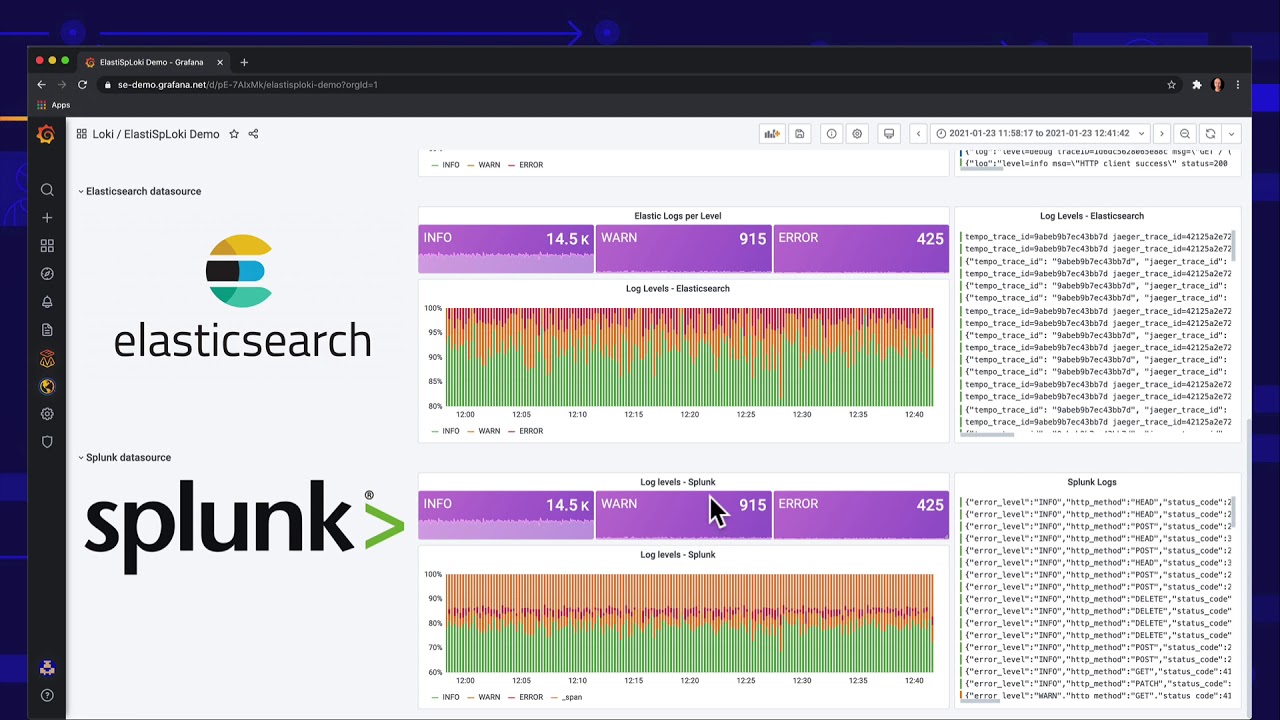Open Elastic Logs per Level panel title

pos(677,216)
